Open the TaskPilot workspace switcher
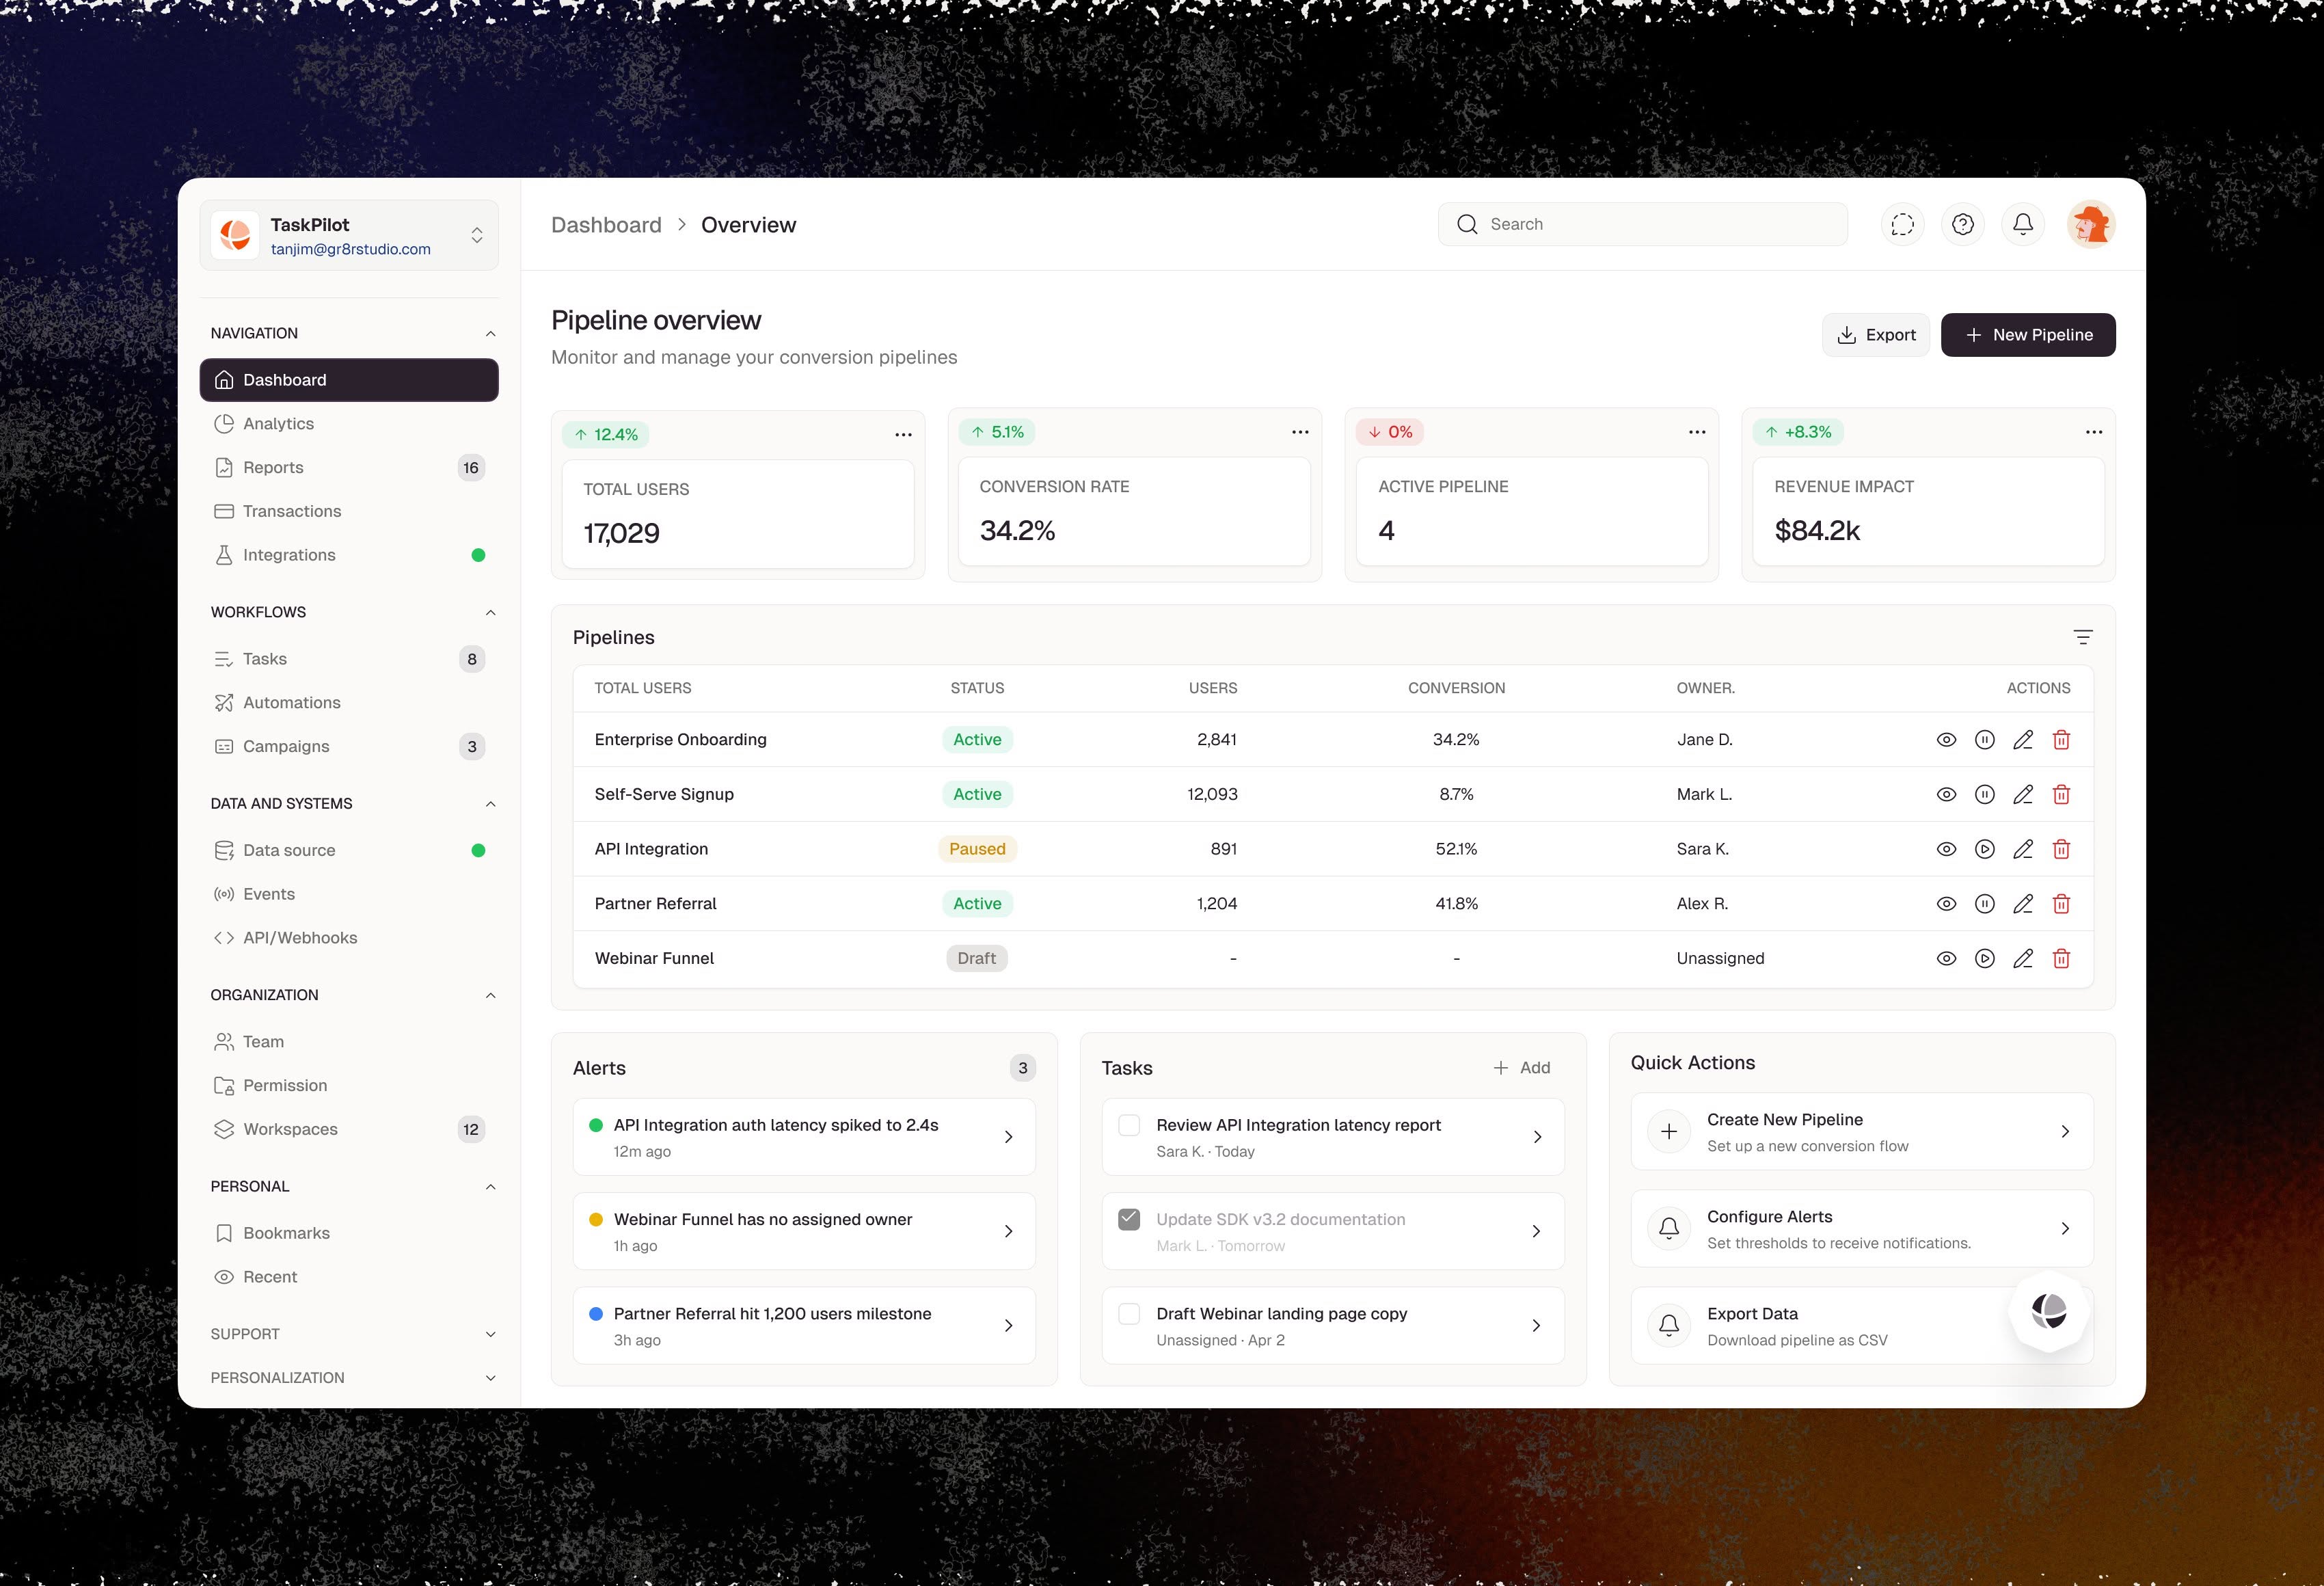This screenshot has width=2324, height=1586. coord(476,235)
